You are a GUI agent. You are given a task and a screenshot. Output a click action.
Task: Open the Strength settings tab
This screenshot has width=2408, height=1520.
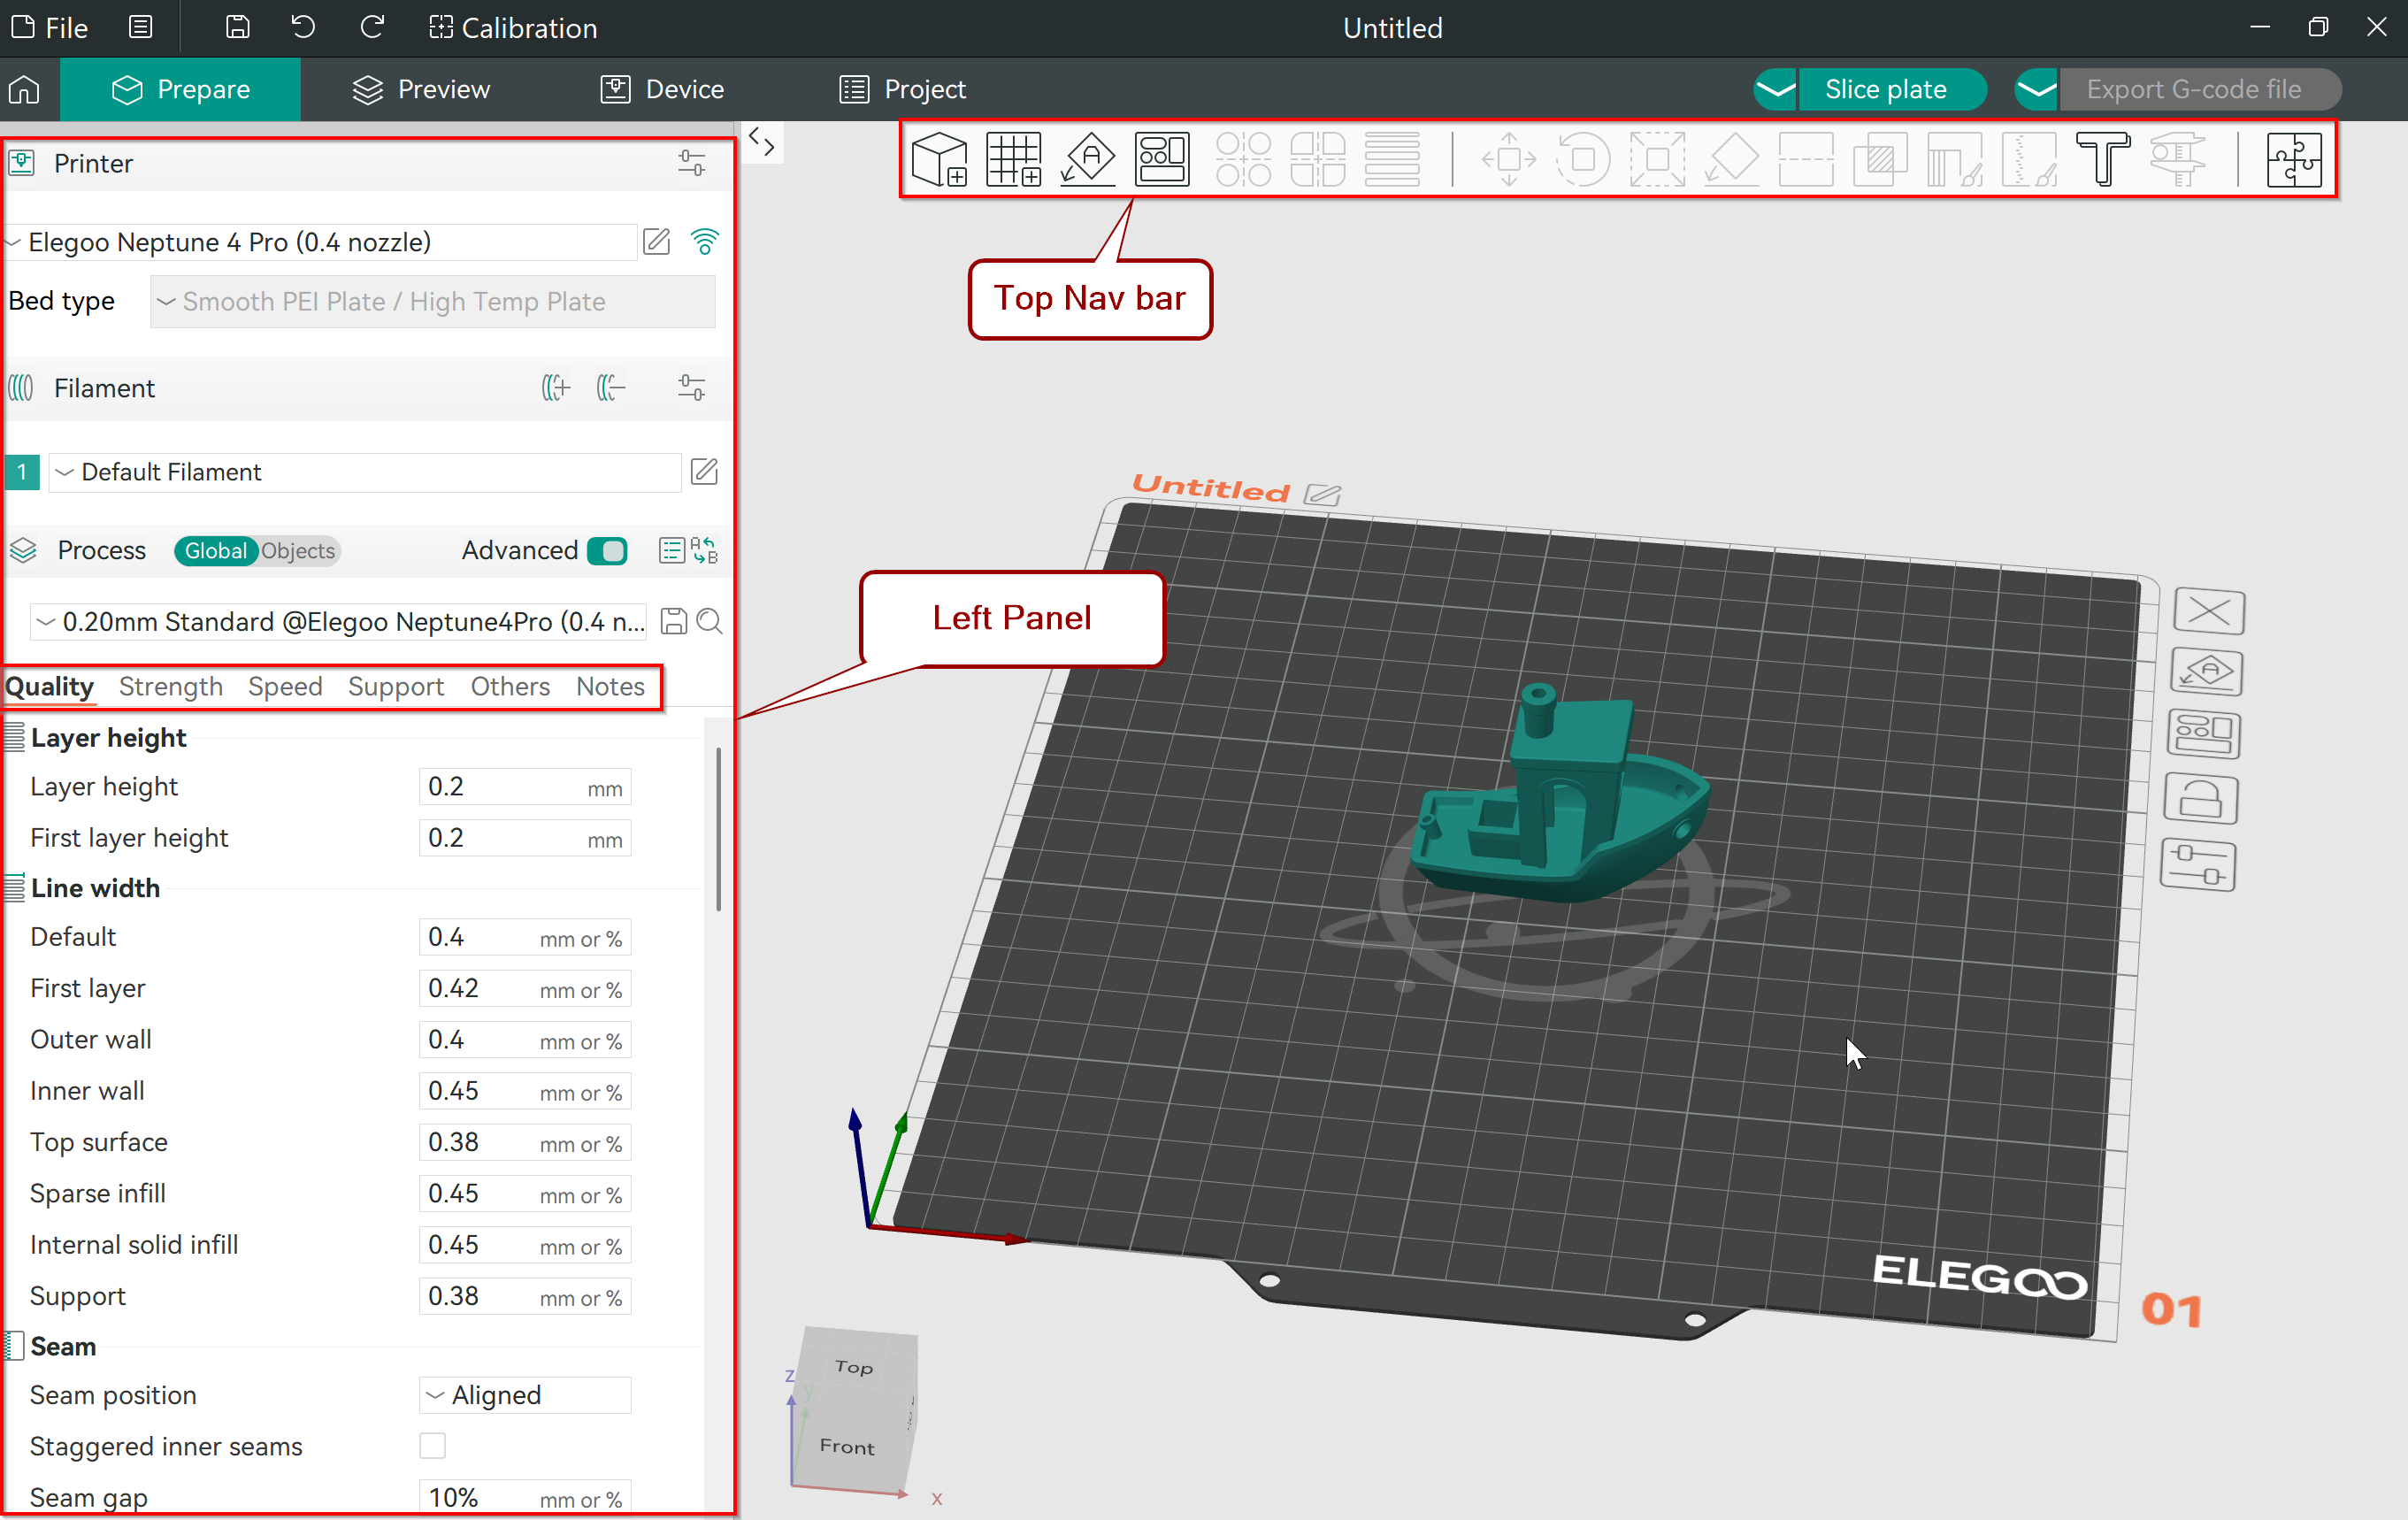click(171, 686)
